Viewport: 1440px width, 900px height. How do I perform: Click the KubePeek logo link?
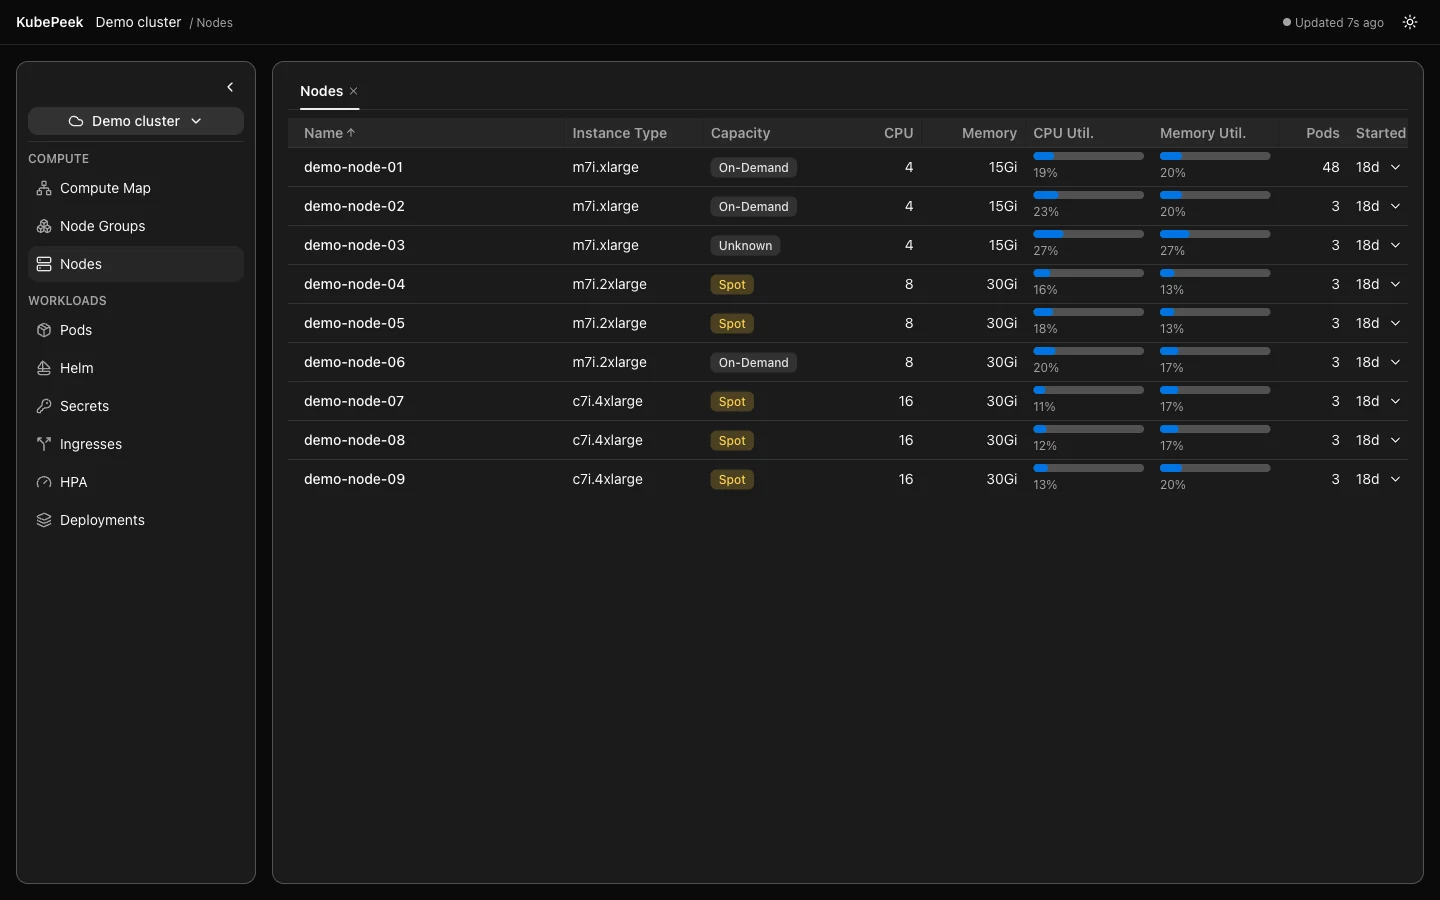coord(50,22)
